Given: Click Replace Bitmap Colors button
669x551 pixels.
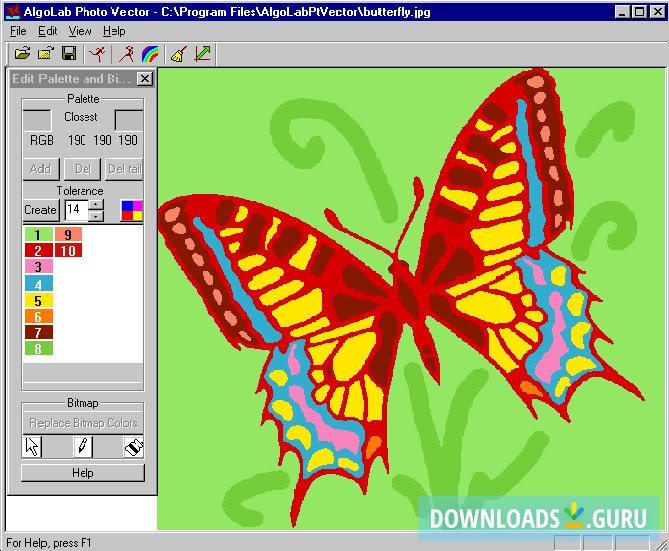Looking at the screenshot, I should (x=83, y=423).
